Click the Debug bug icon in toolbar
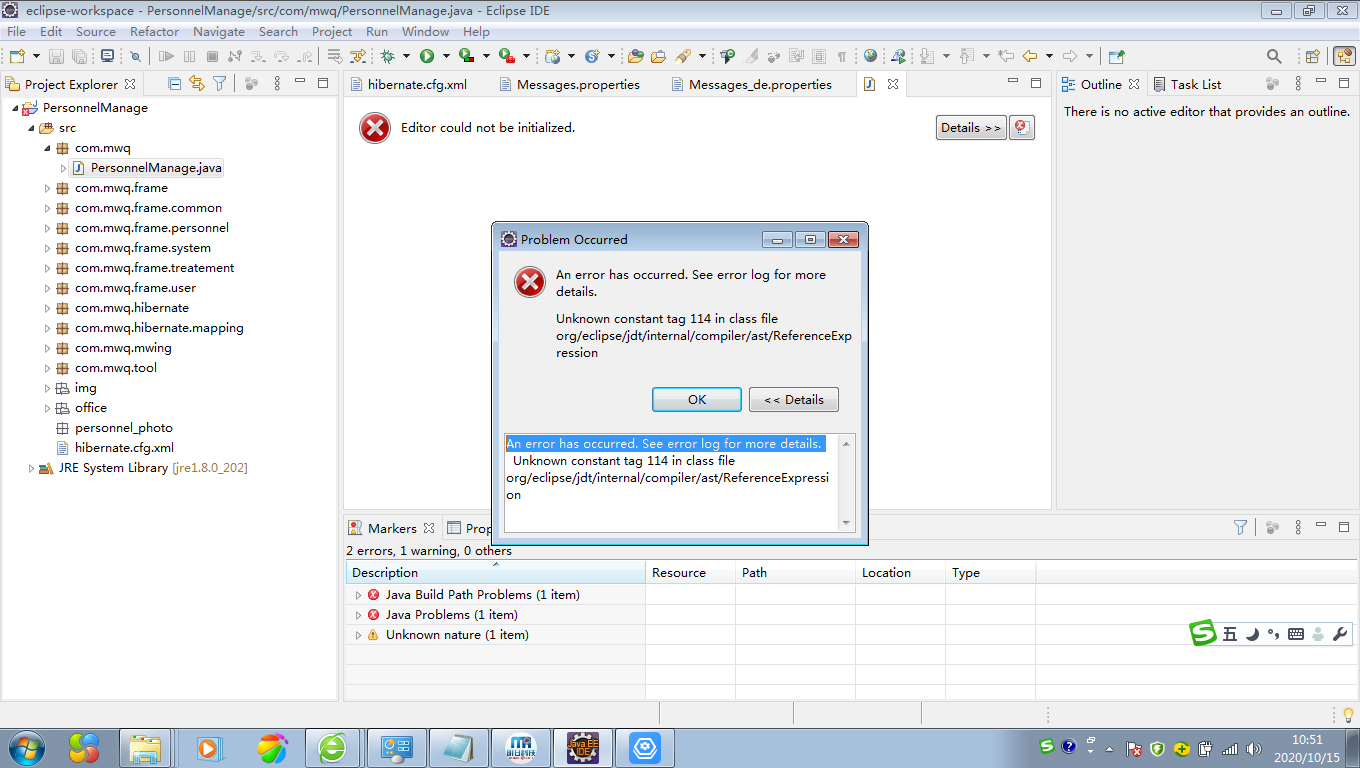 click(387, 57)
